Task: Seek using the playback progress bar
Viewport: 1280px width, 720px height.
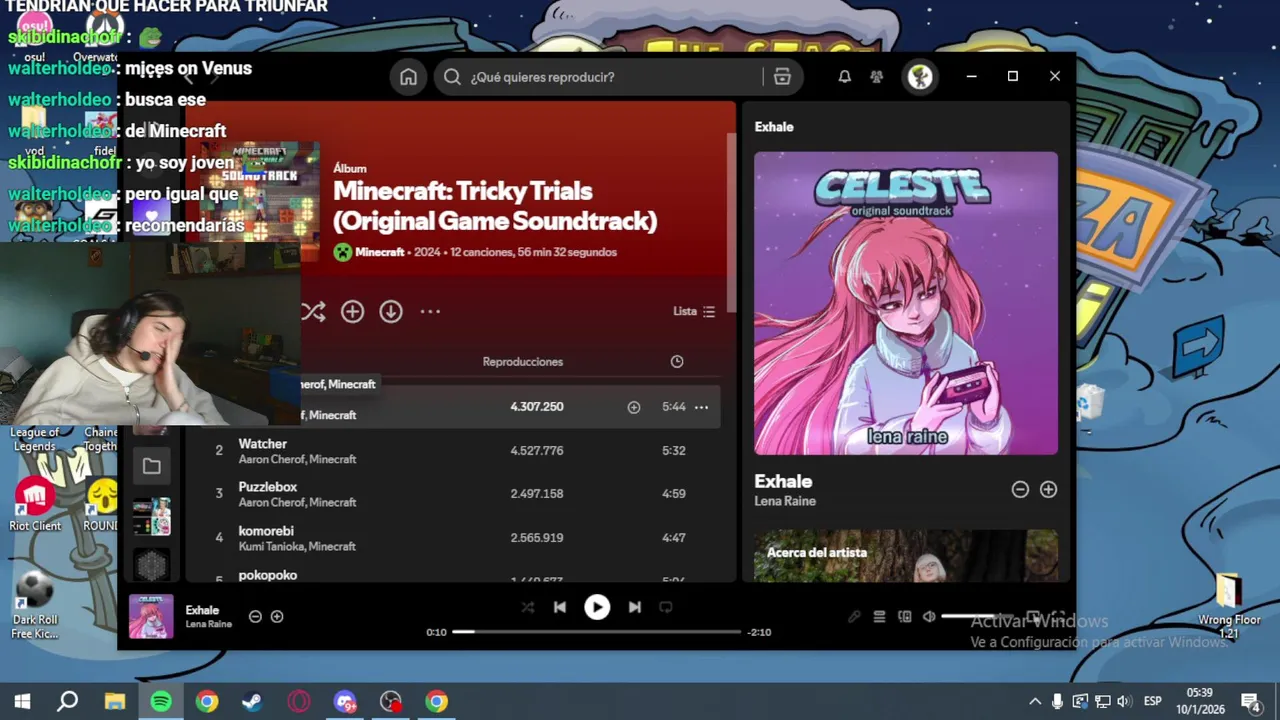Action: click(597, 632)
